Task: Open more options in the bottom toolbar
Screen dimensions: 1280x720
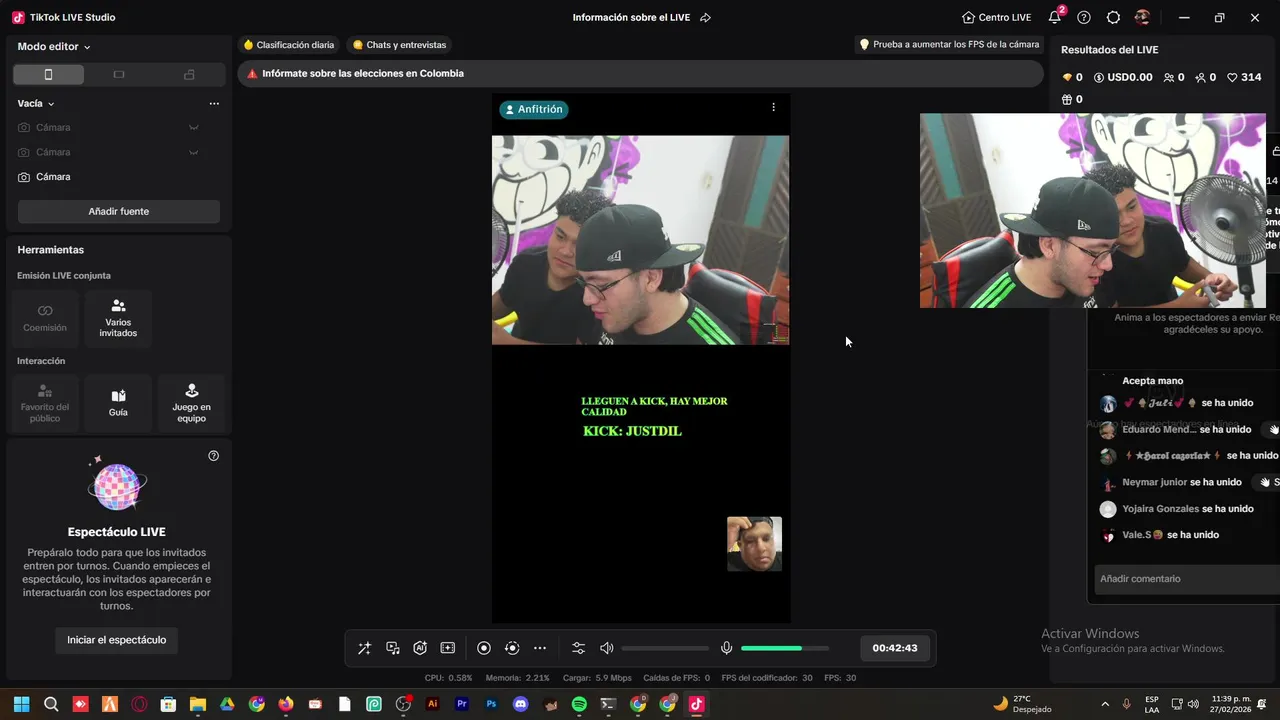Action: 540,648
